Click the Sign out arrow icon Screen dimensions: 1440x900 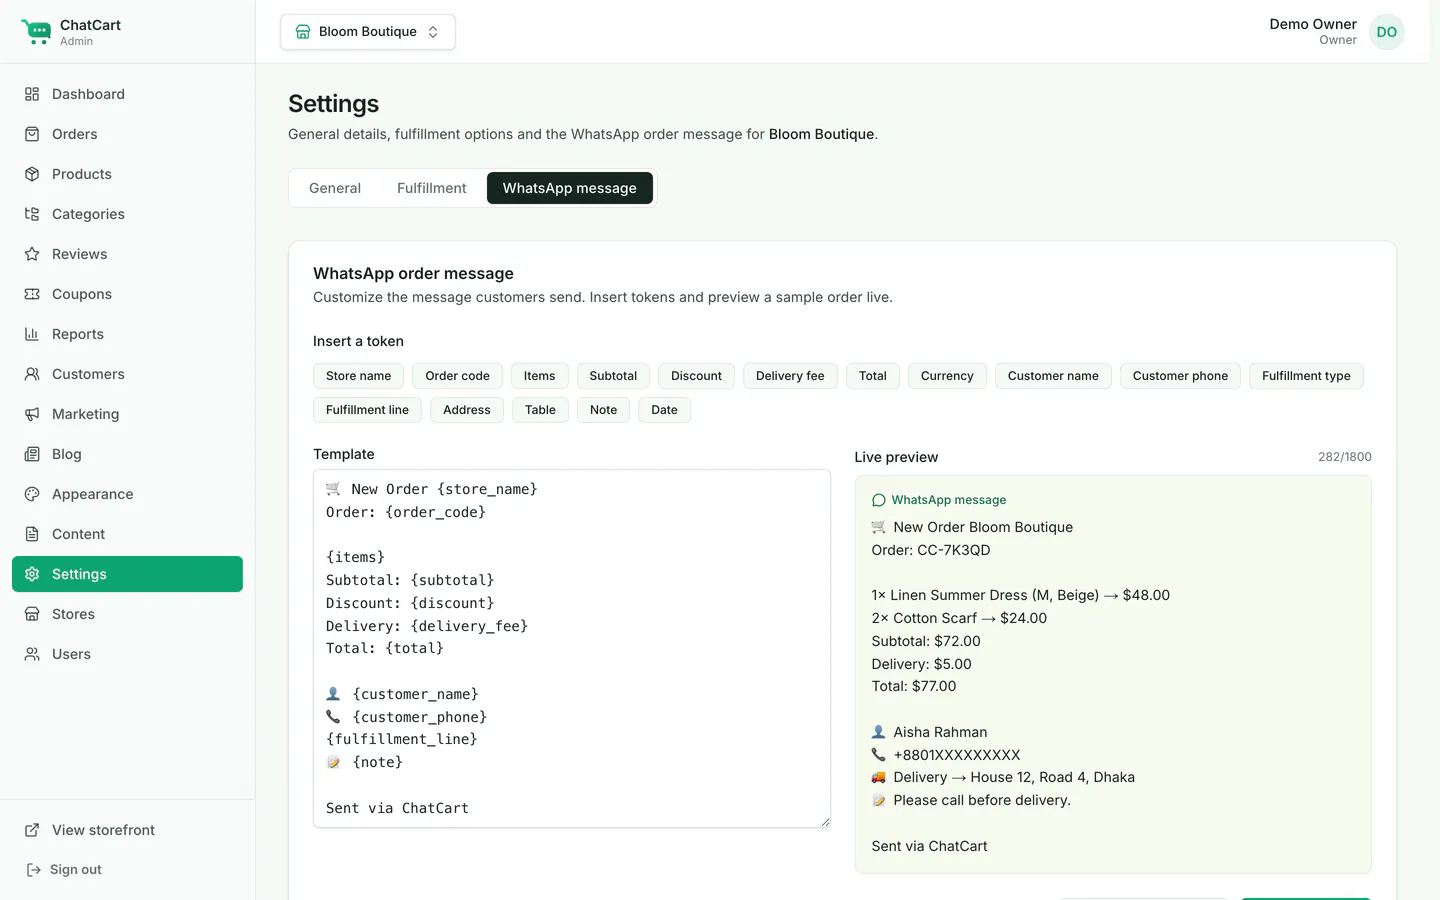pyautogui.click(x=33, y=870)
